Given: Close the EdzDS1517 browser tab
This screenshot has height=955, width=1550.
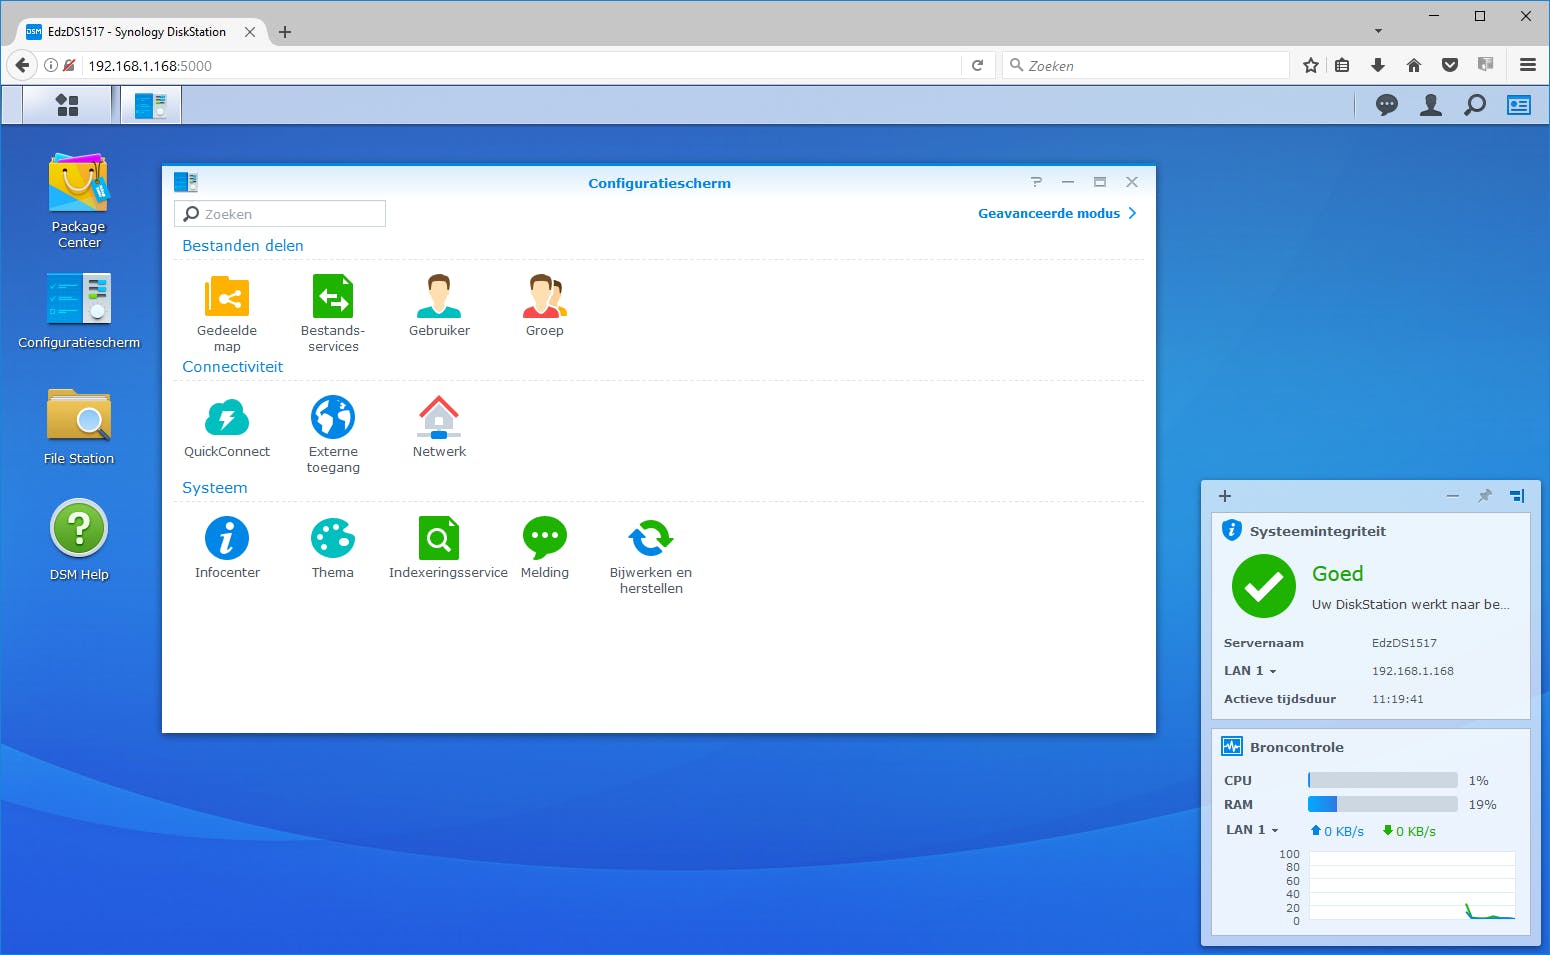Looking at the screenshot, I should tap(250, 32).
